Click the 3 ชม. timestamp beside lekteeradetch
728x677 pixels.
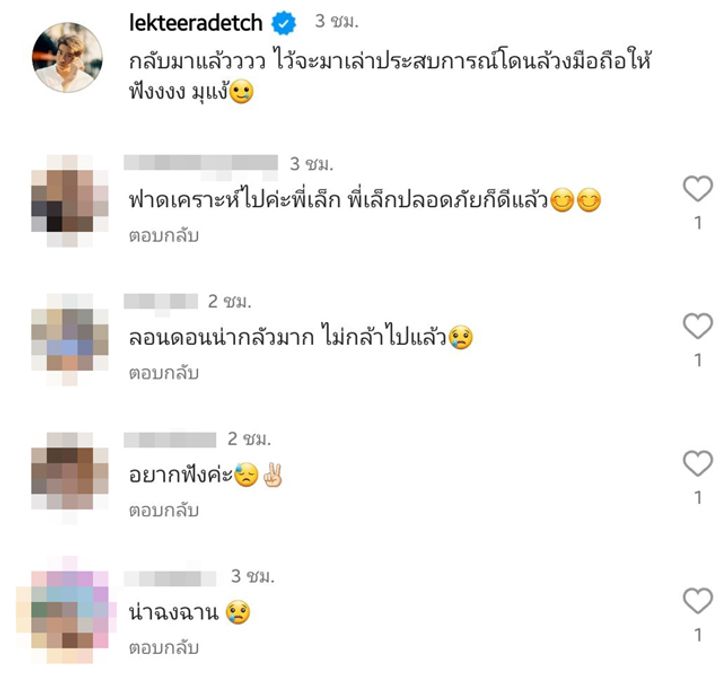(337, 21)
